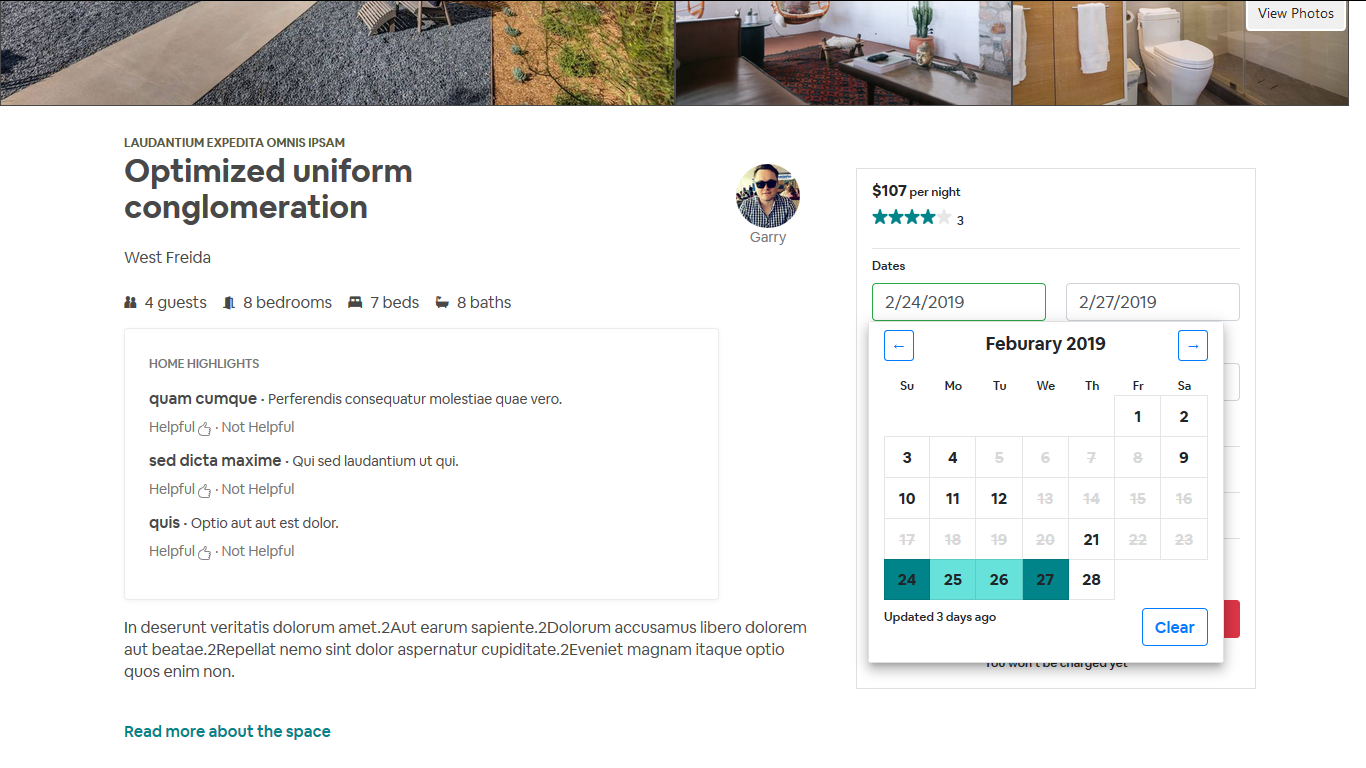Image resolution: width=1366 pixels, height=768 pixels.
Task: Mark sed dicta maxime as Not Helpful
Action: click(x=258, y=489)
